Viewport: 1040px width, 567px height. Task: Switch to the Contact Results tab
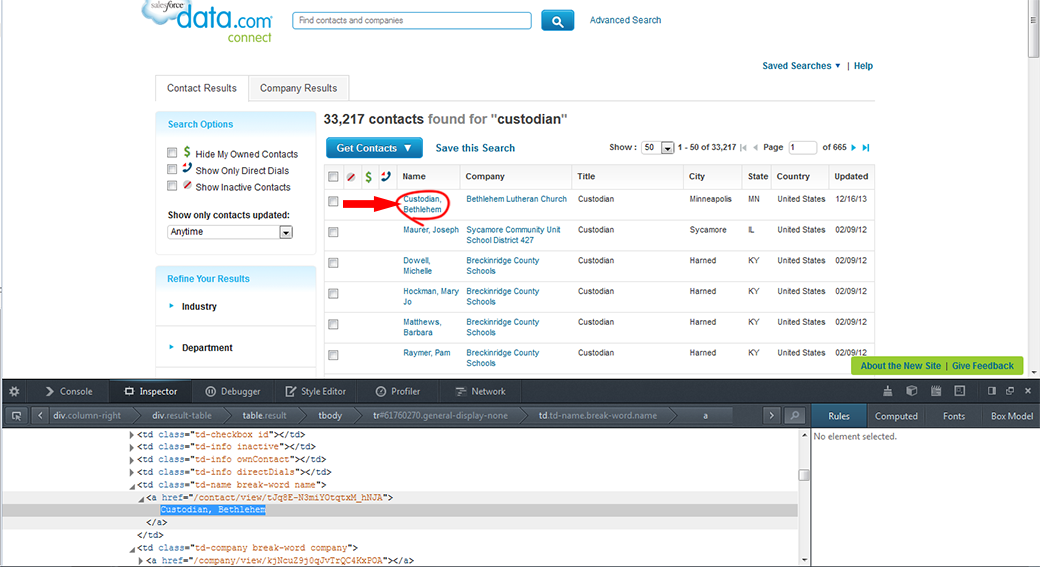(x=202, y=88)
